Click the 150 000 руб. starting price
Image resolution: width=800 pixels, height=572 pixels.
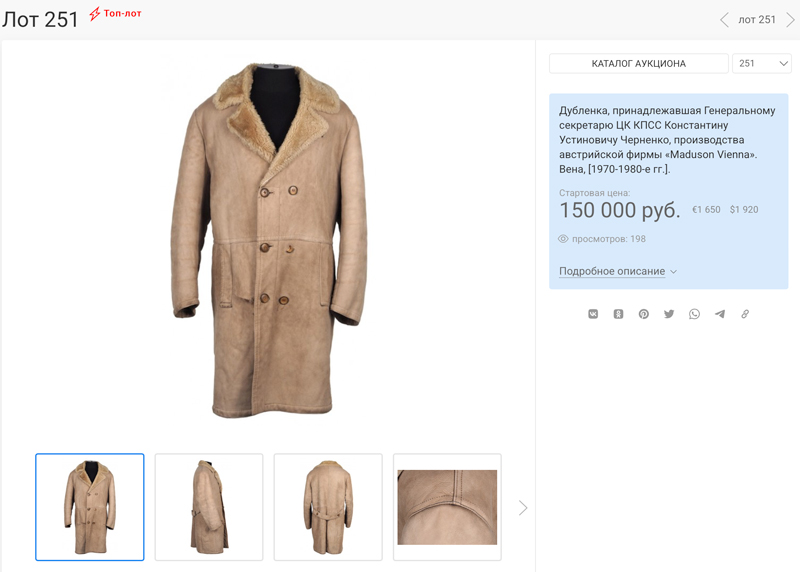click(x=620, y=210)
